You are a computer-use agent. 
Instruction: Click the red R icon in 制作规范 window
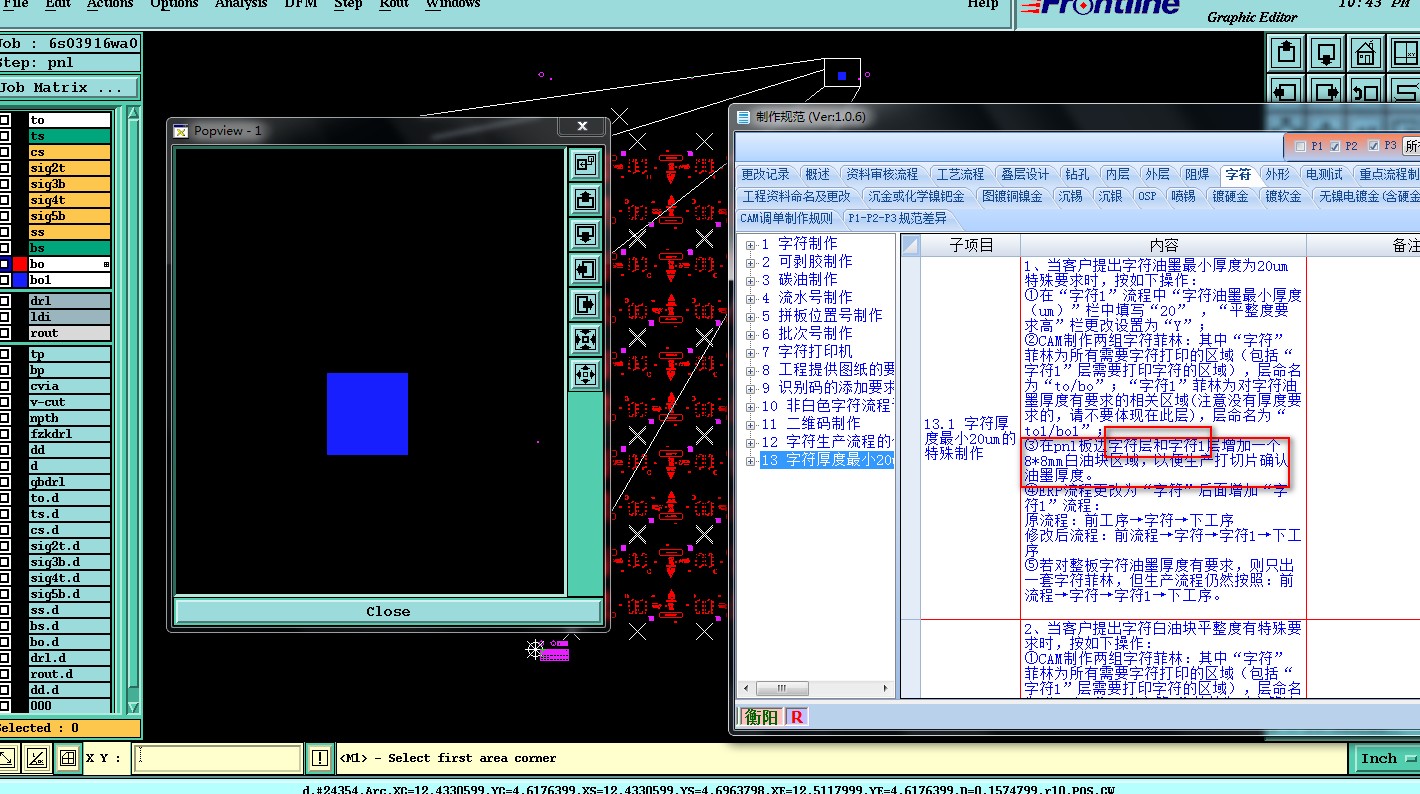(x=797, y=717)
